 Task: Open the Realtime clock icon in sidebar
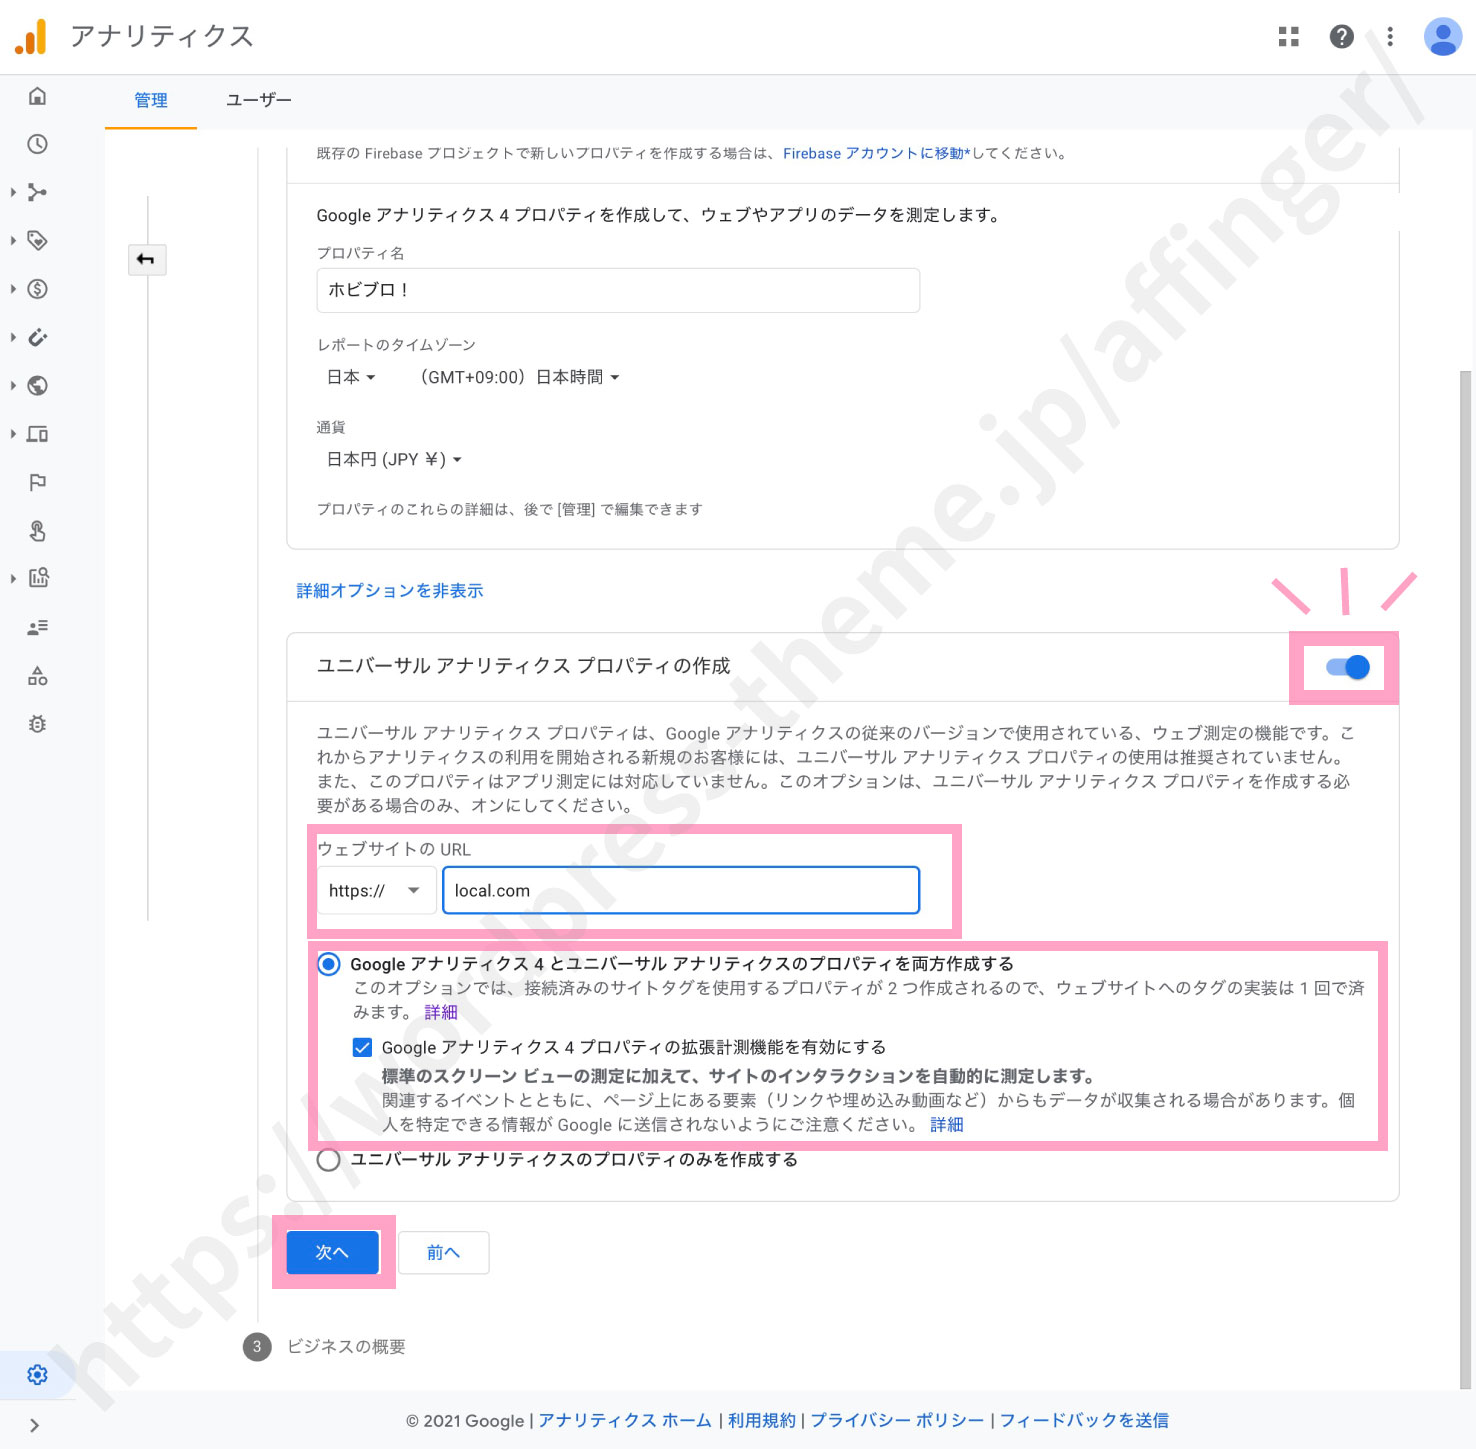(x=37, y=144)
